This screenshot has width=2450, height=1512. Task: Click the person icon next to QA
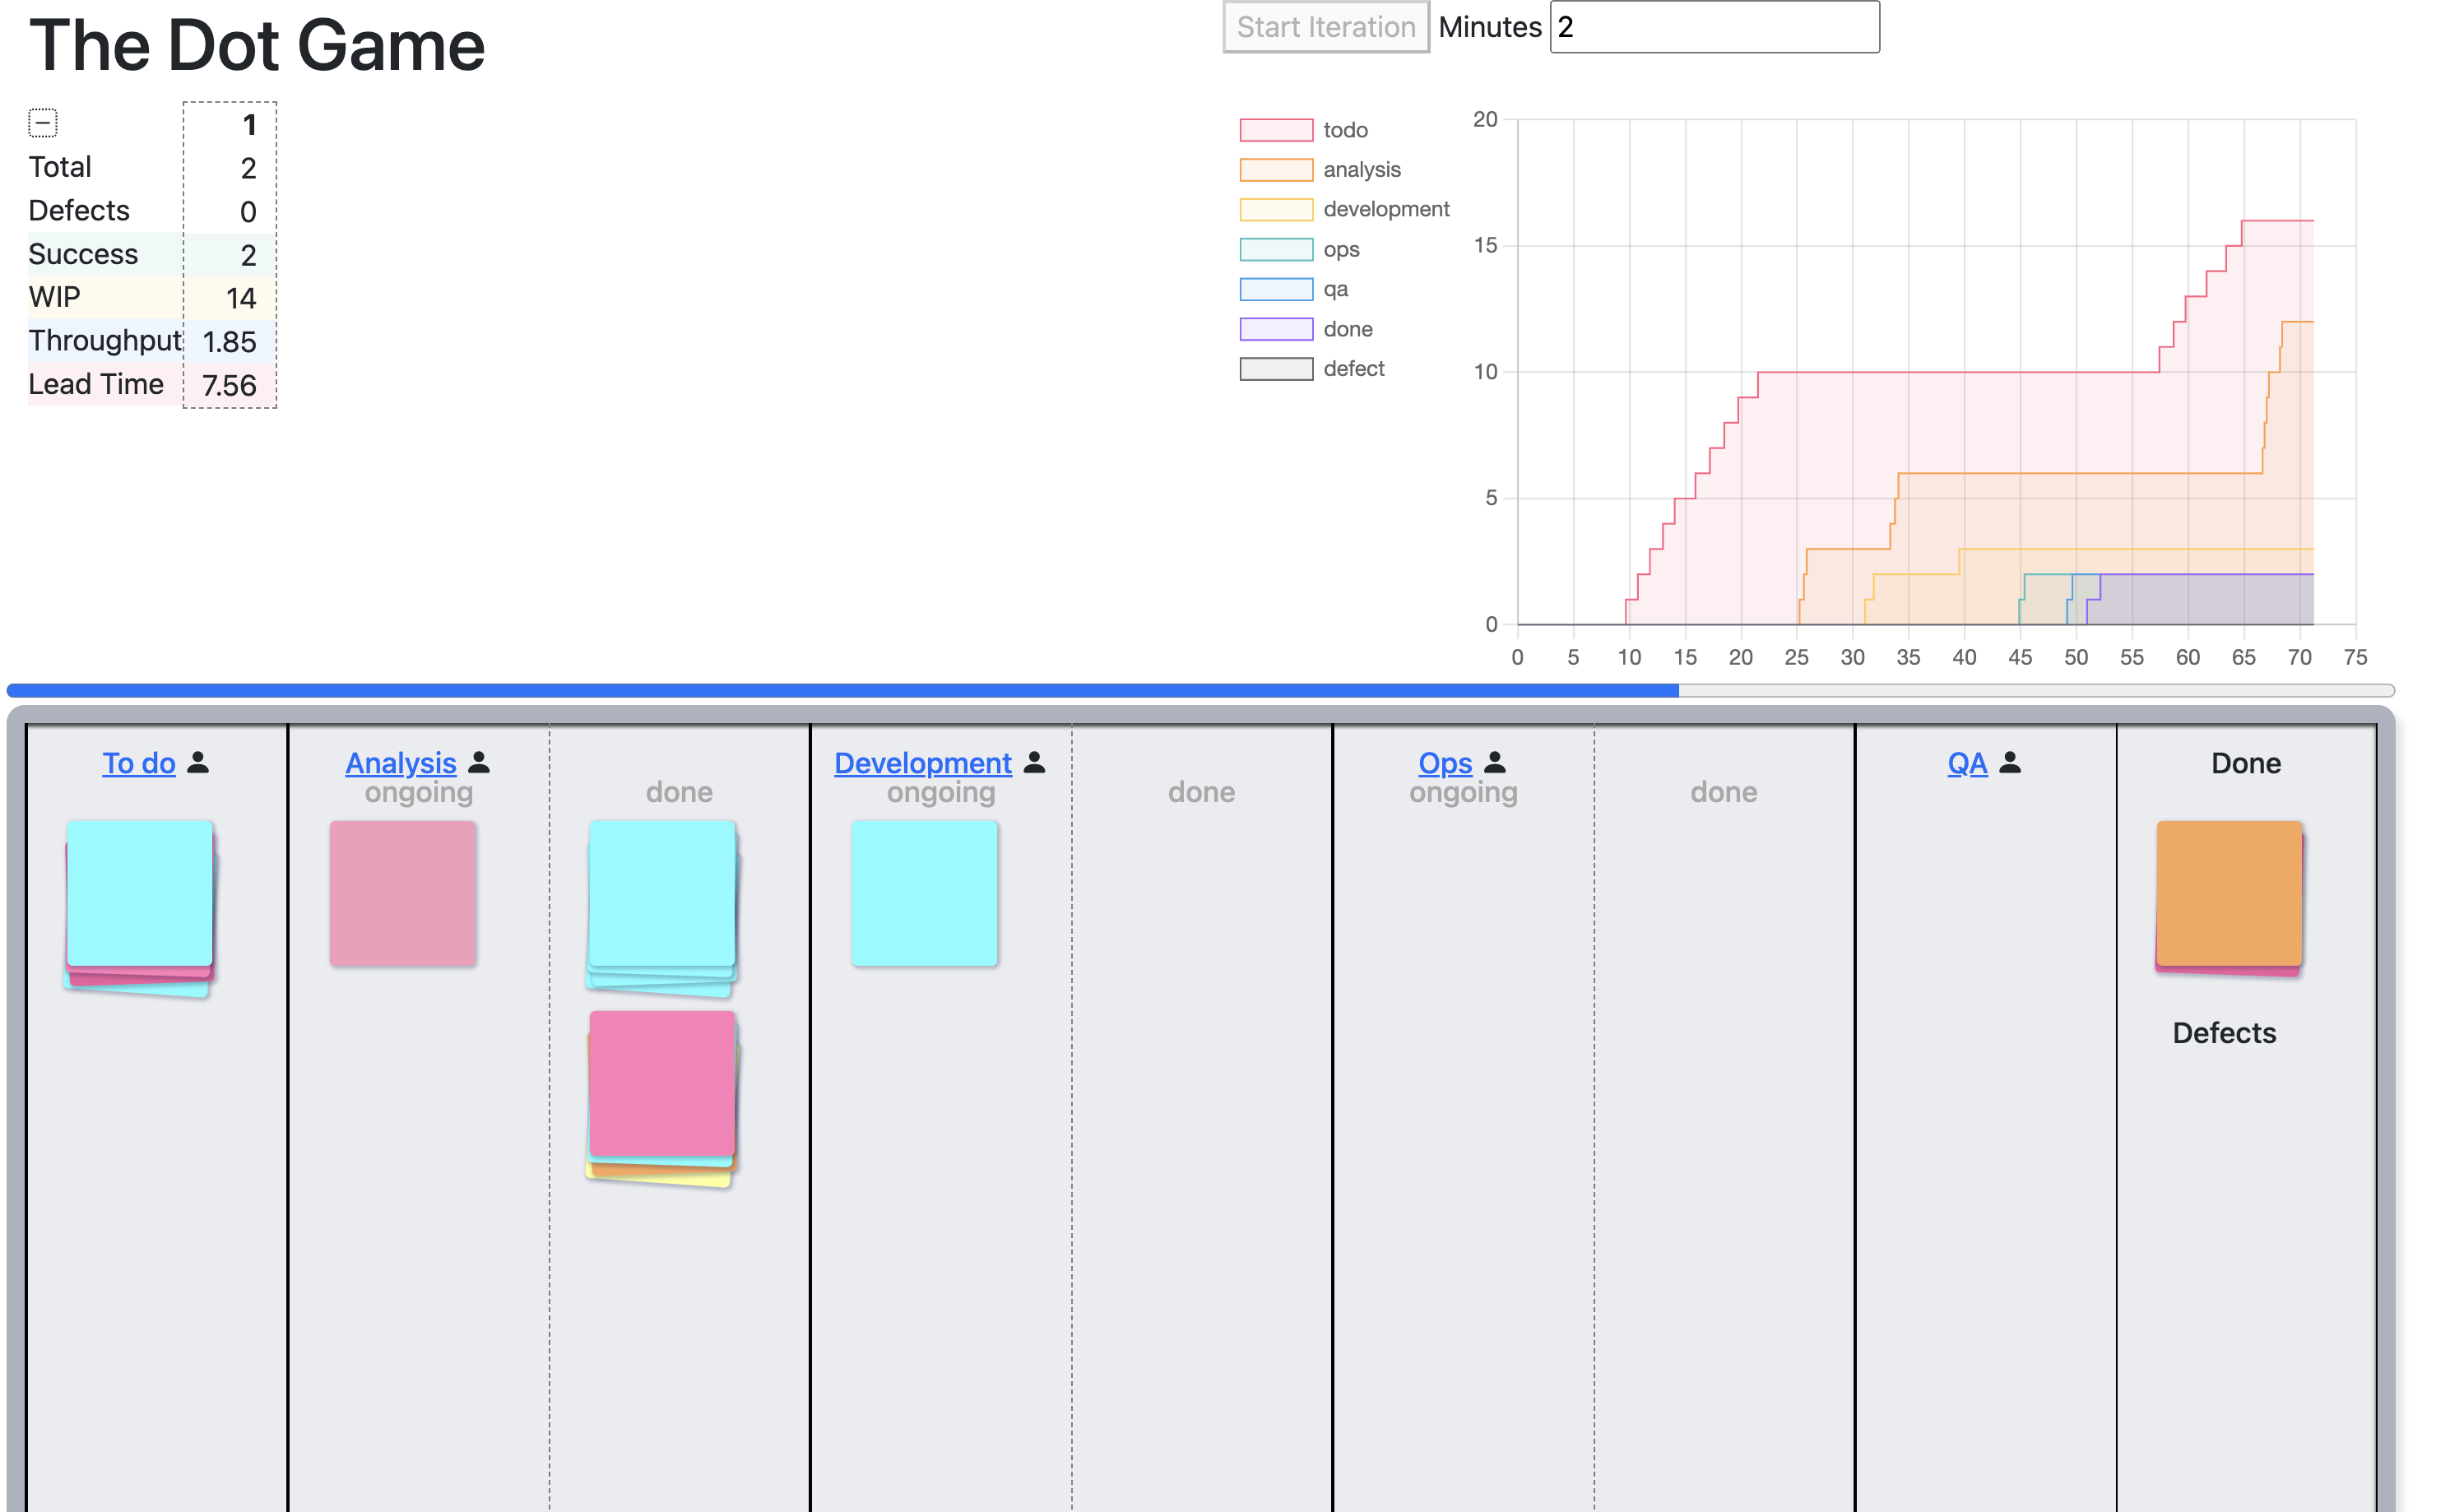(2010, 763)
